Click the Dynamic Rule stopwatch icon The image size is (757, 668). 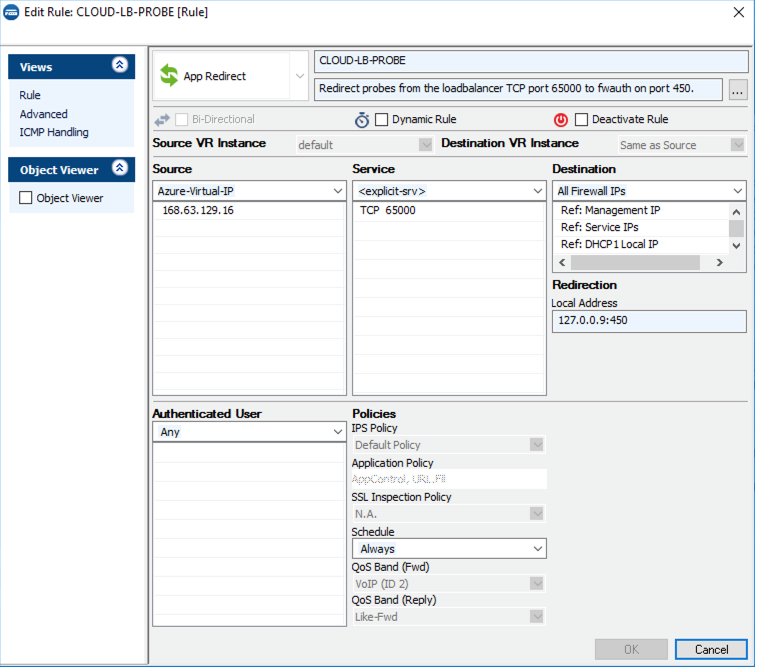362,119
